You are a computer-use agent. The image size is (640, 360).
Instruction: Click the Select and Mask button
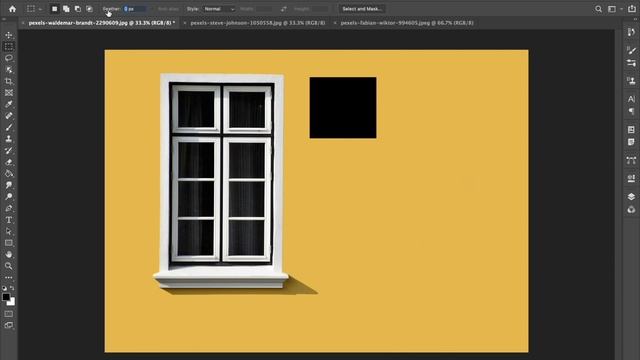(362, 9)
